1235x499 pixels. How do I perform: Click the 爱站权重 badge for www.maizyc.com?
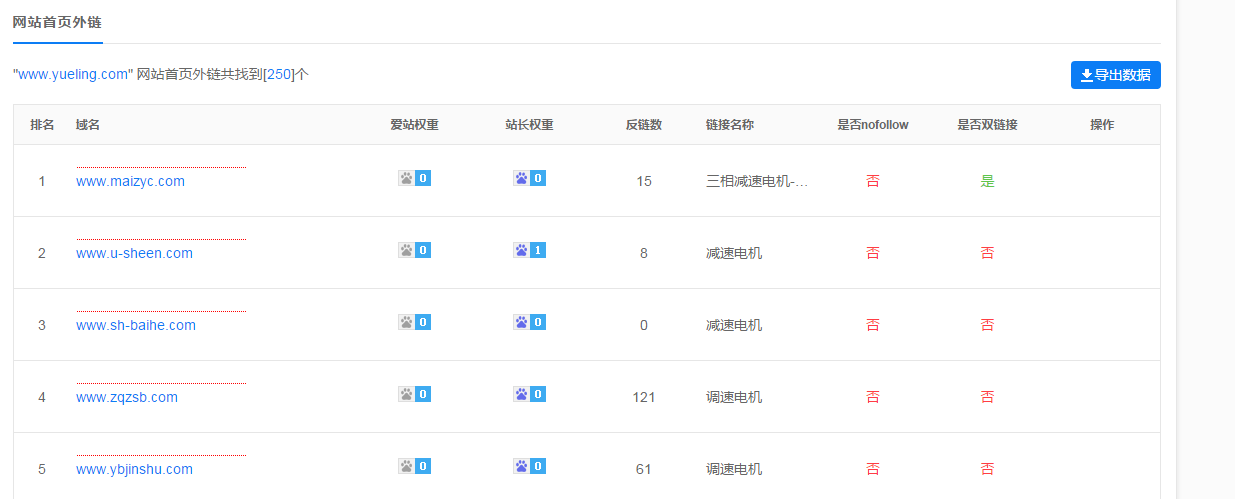click(x=414, y=179)
